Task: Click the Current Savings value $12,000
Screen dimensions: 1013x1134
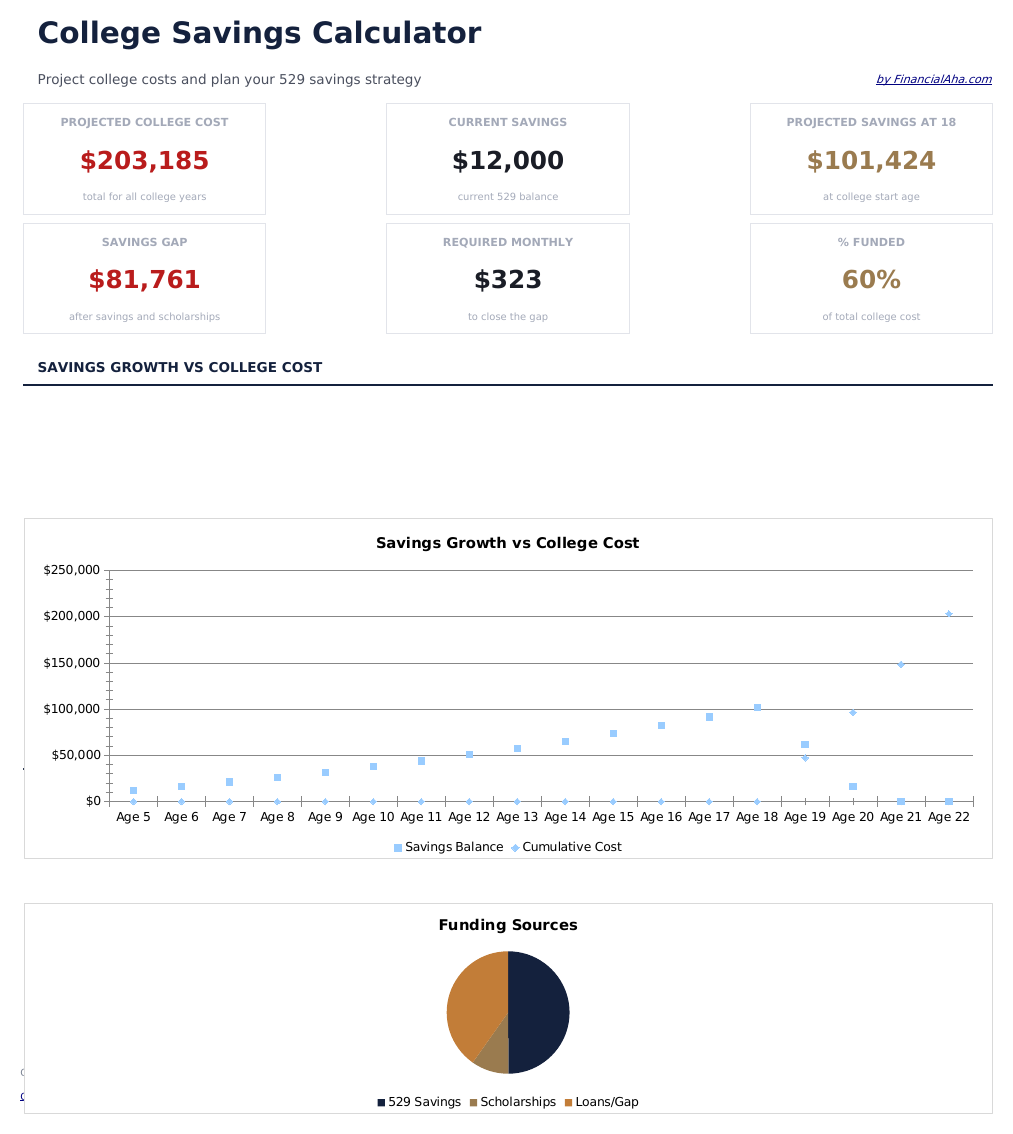Action: pos(507,161)
